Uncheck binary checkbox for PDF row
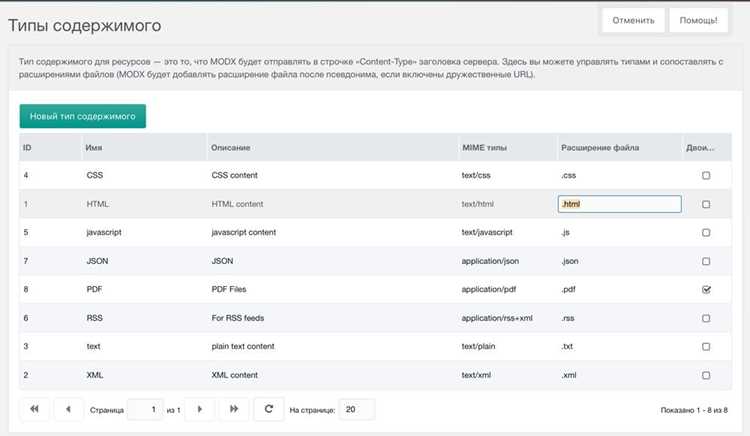 point(706,289)
